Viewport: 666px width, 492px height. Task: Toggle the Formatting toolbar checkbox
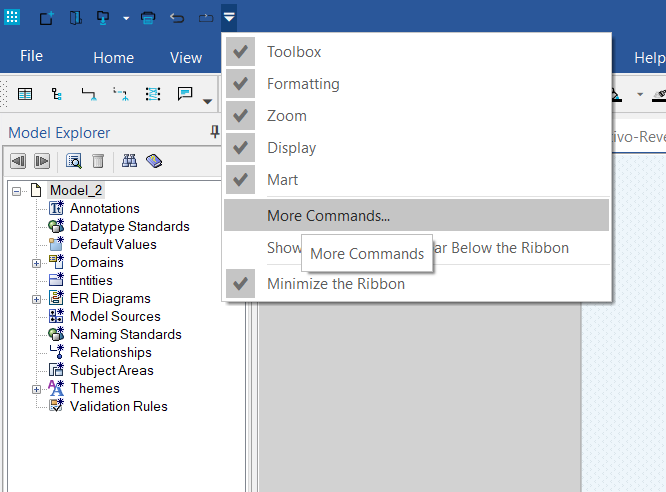pyautogui.click(x=240, y=84)
